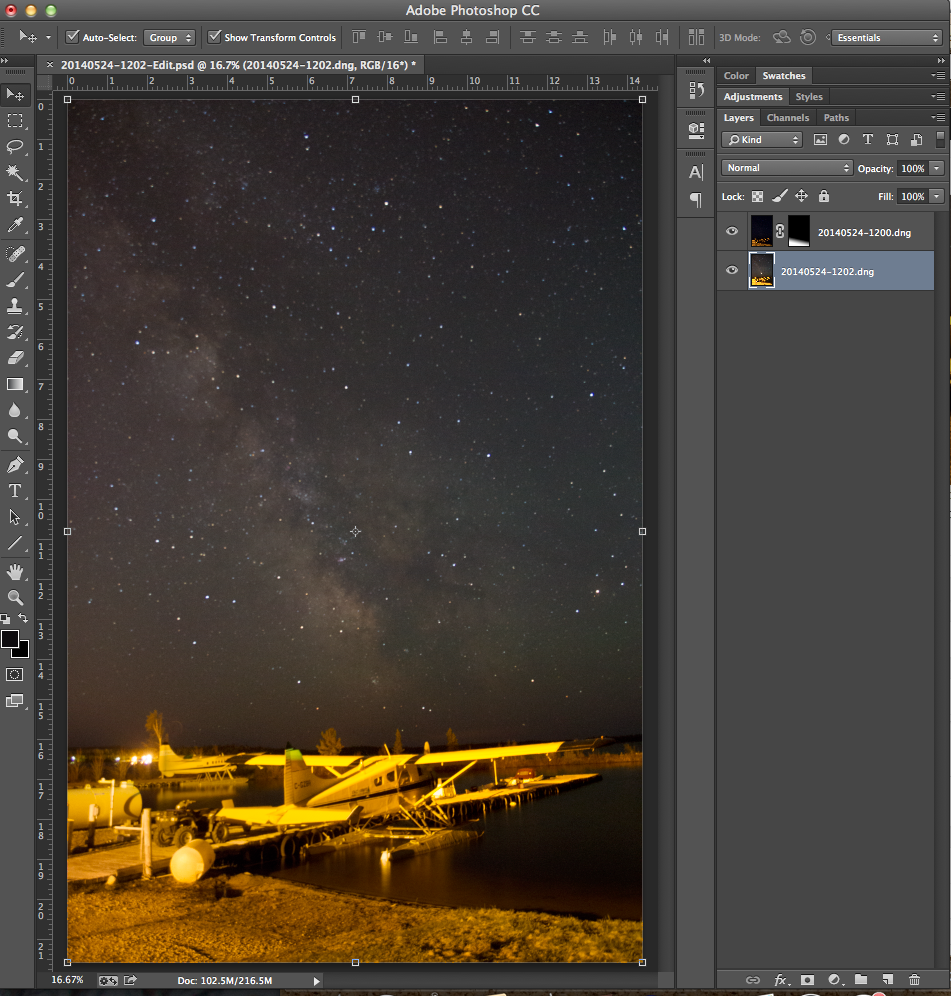Select the Horizontal Type tool

point(15,490)
